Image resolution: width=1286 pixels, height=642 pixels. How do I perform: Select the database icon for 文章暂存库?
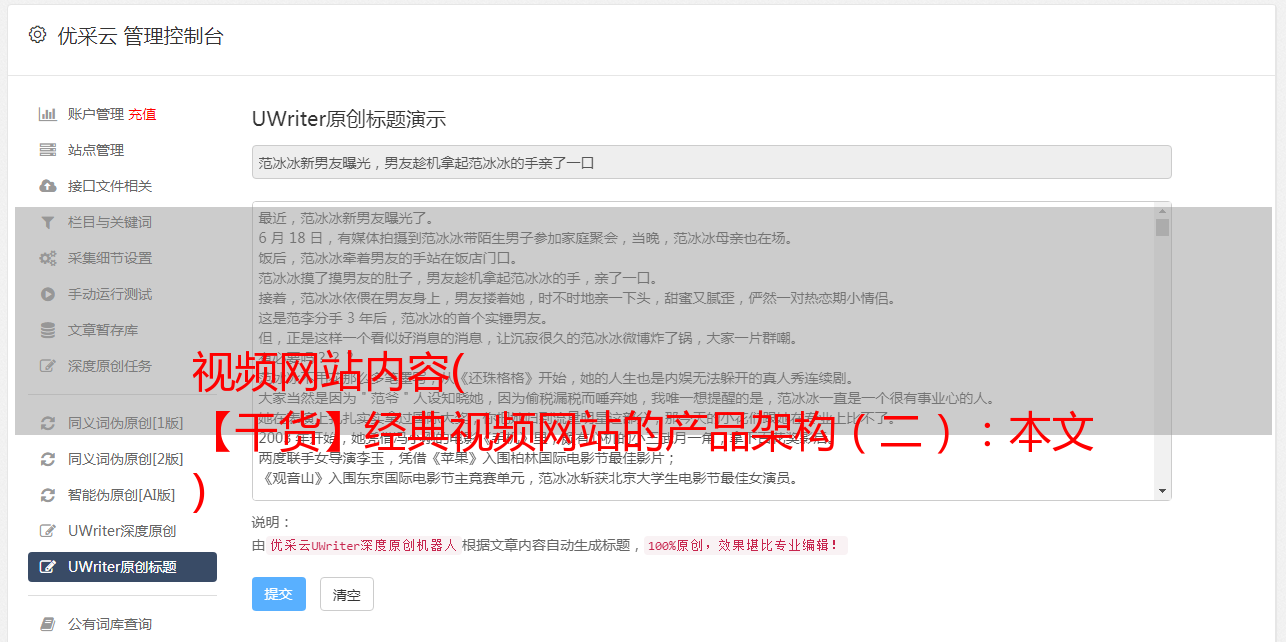click(x=47, y=330)
